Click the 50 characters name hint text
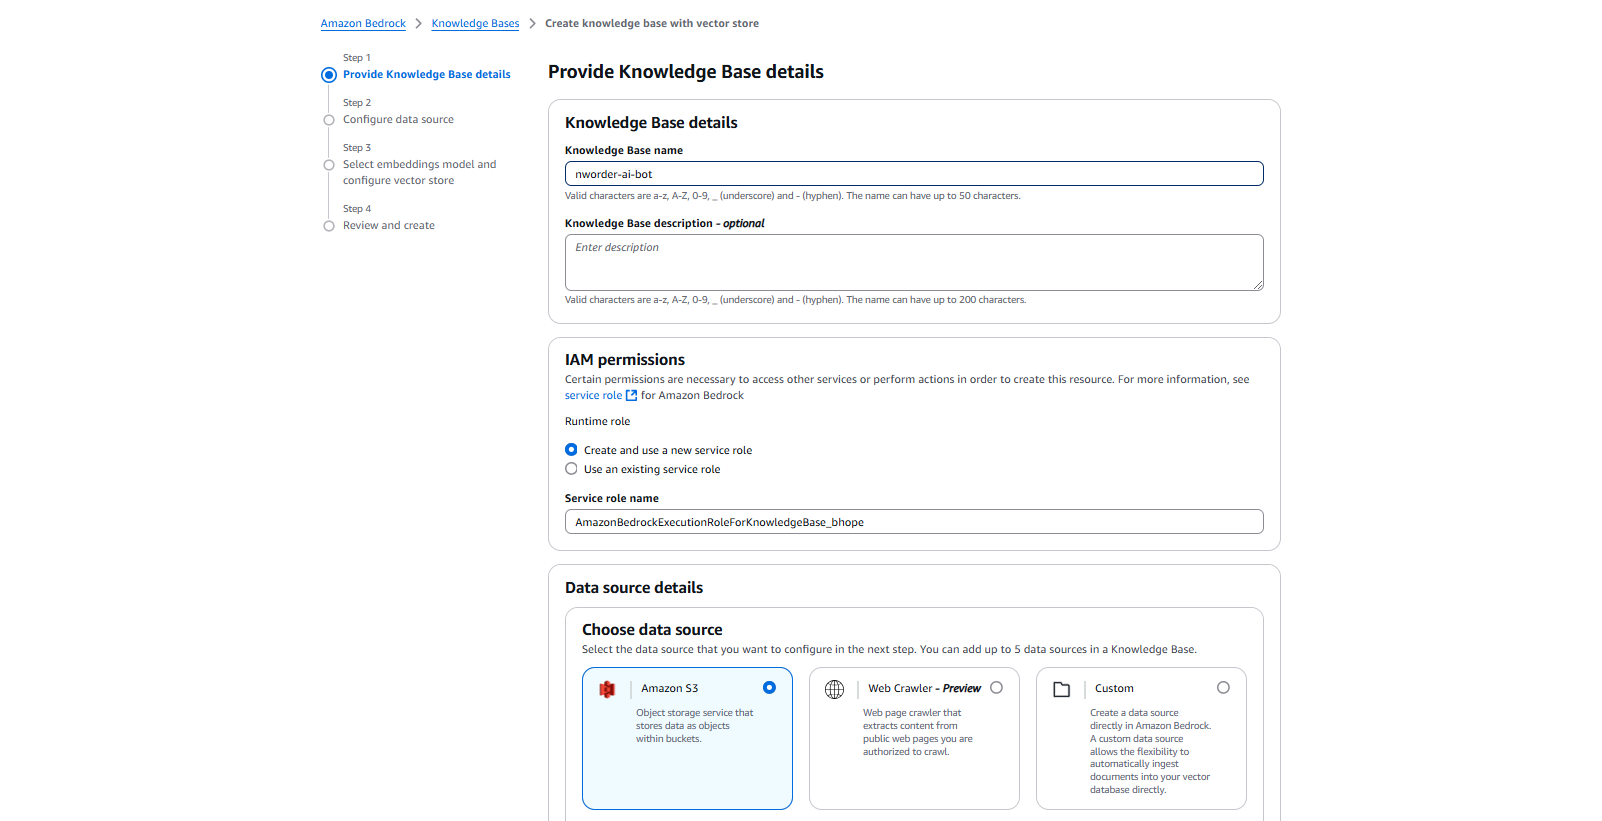The width and height of the screenshot is (1602, 821). (792, 196)
